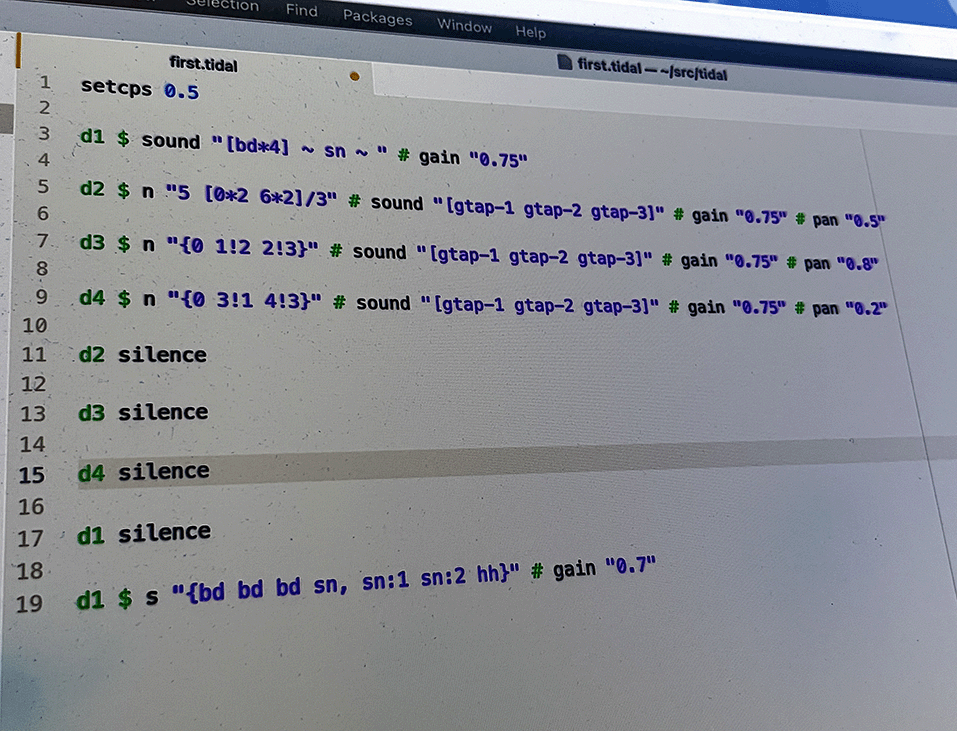Open the Window menu
This screenshot has height=731, width=957.
pos(464,25)
